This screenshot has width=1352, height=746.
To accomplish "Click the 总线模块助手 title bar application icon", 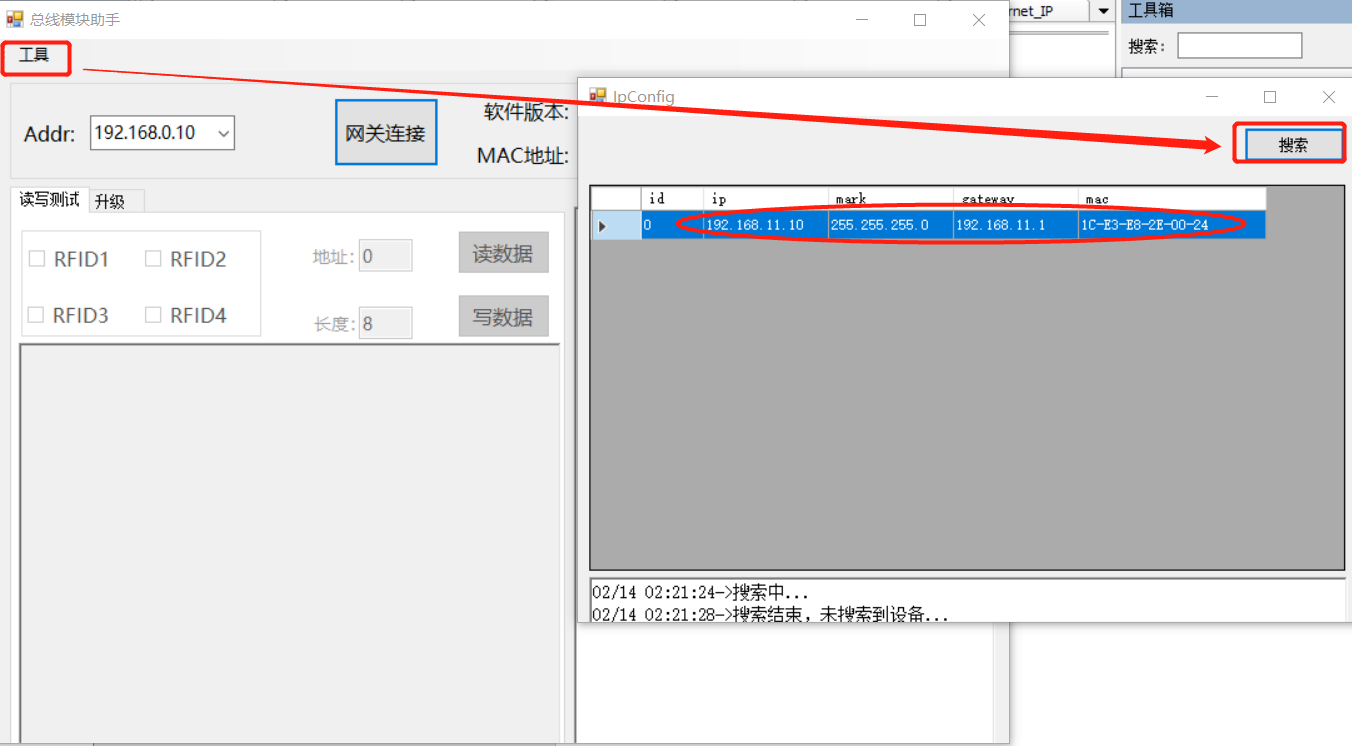I will (14, 18).
